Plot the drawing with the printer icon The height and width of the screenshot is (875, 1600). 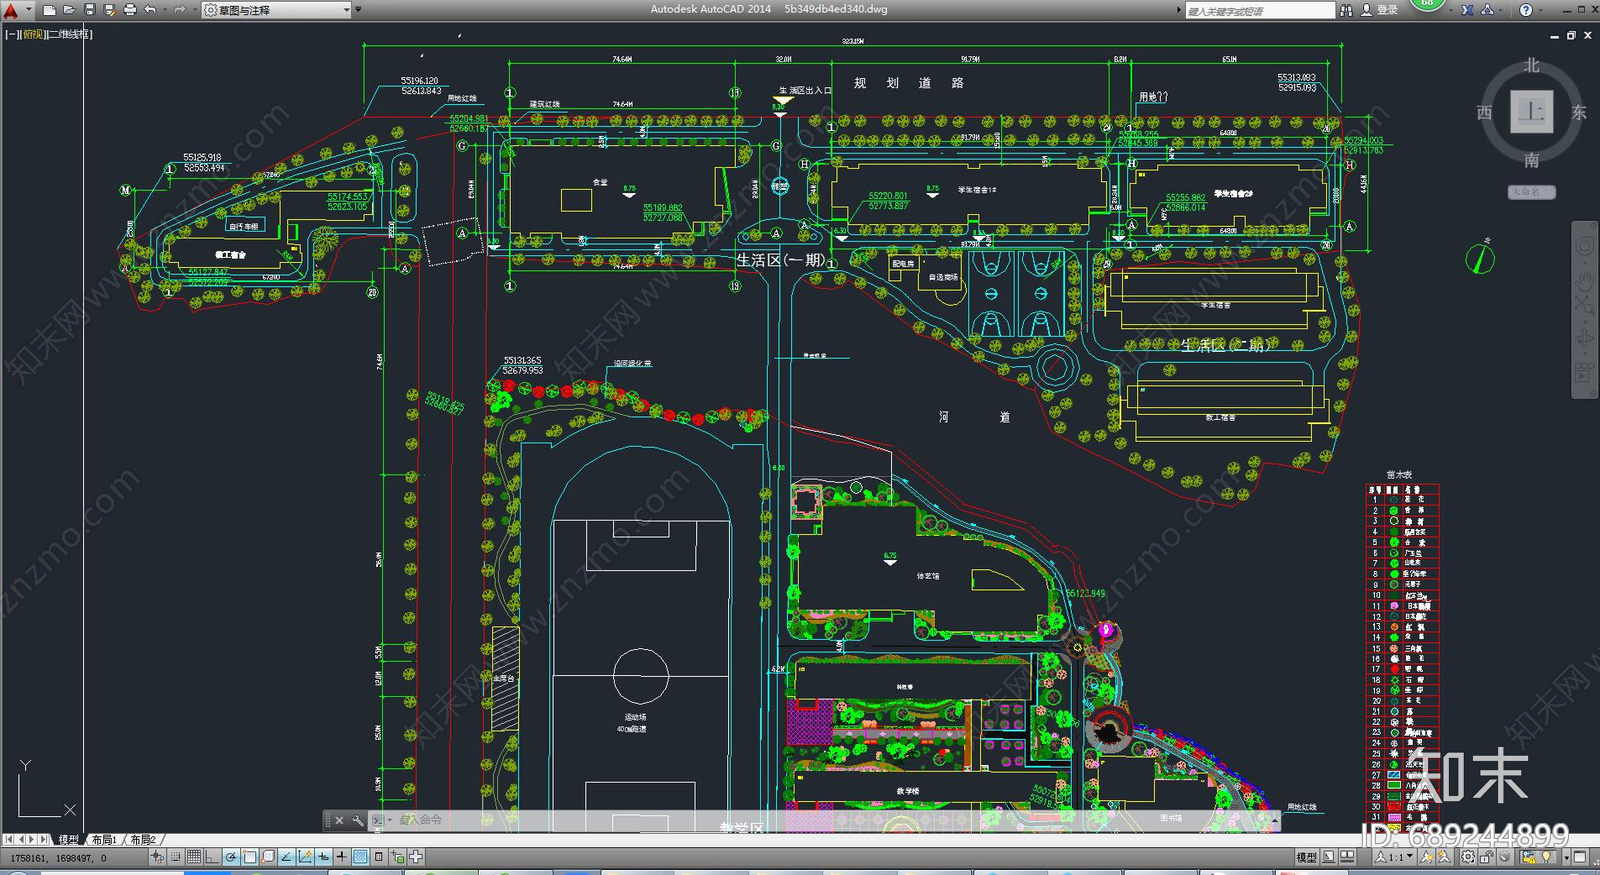tap(130, 10)
